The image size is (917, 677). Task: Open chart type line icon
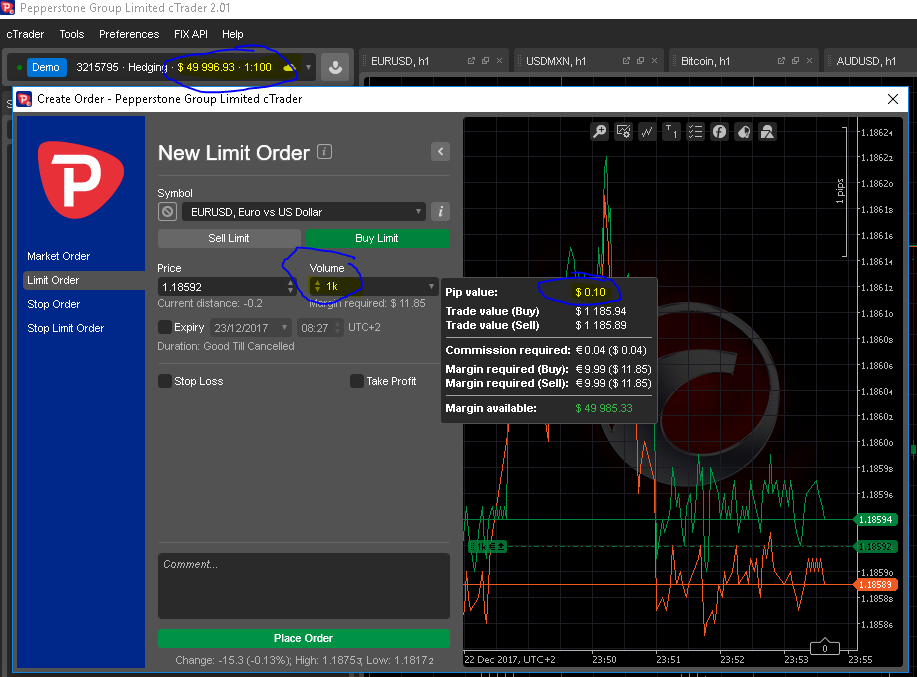click(647, 132)
